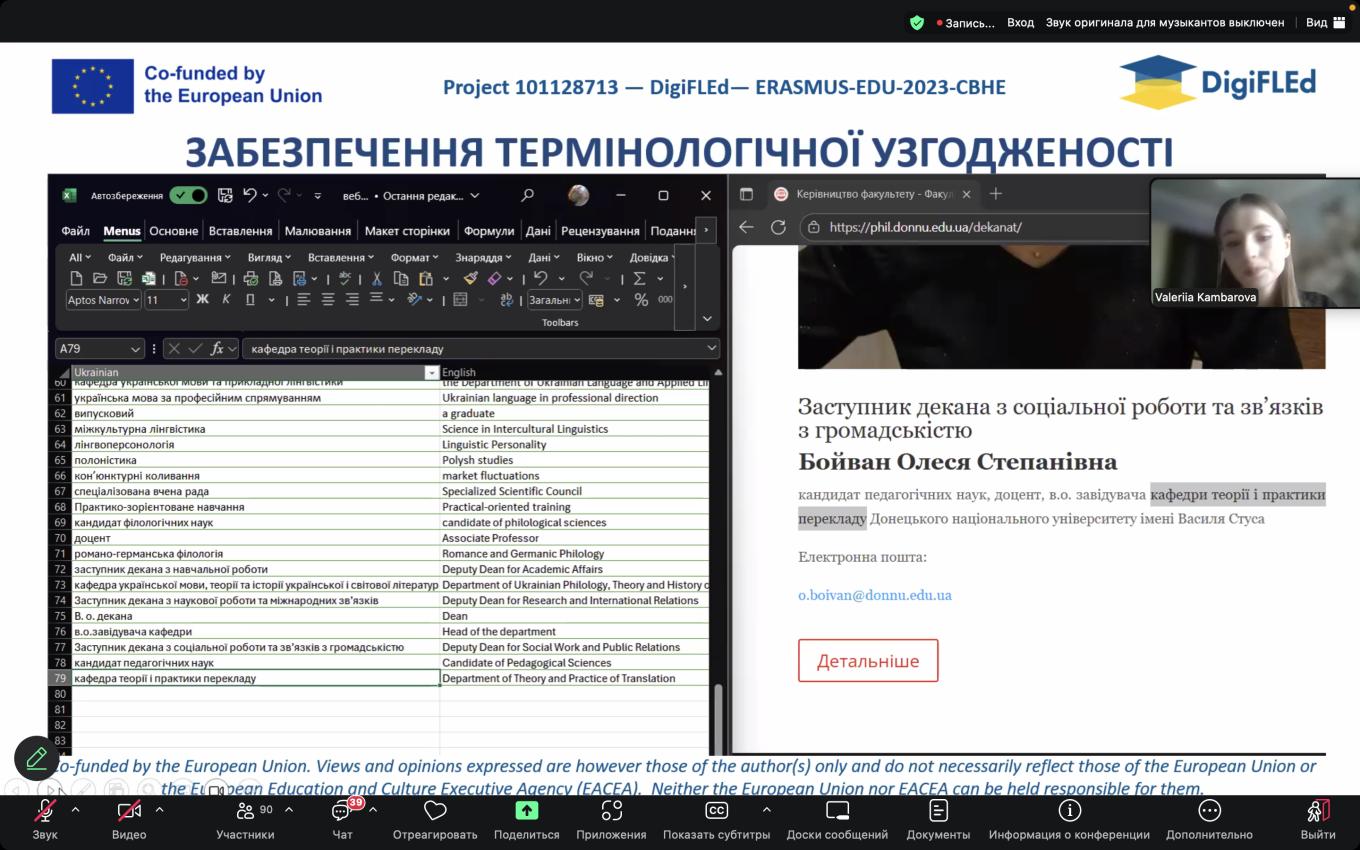Screen dimensions: 1360x850
Task: Click the Доски сообщений whiteboards icon
Action: [837, 811]
